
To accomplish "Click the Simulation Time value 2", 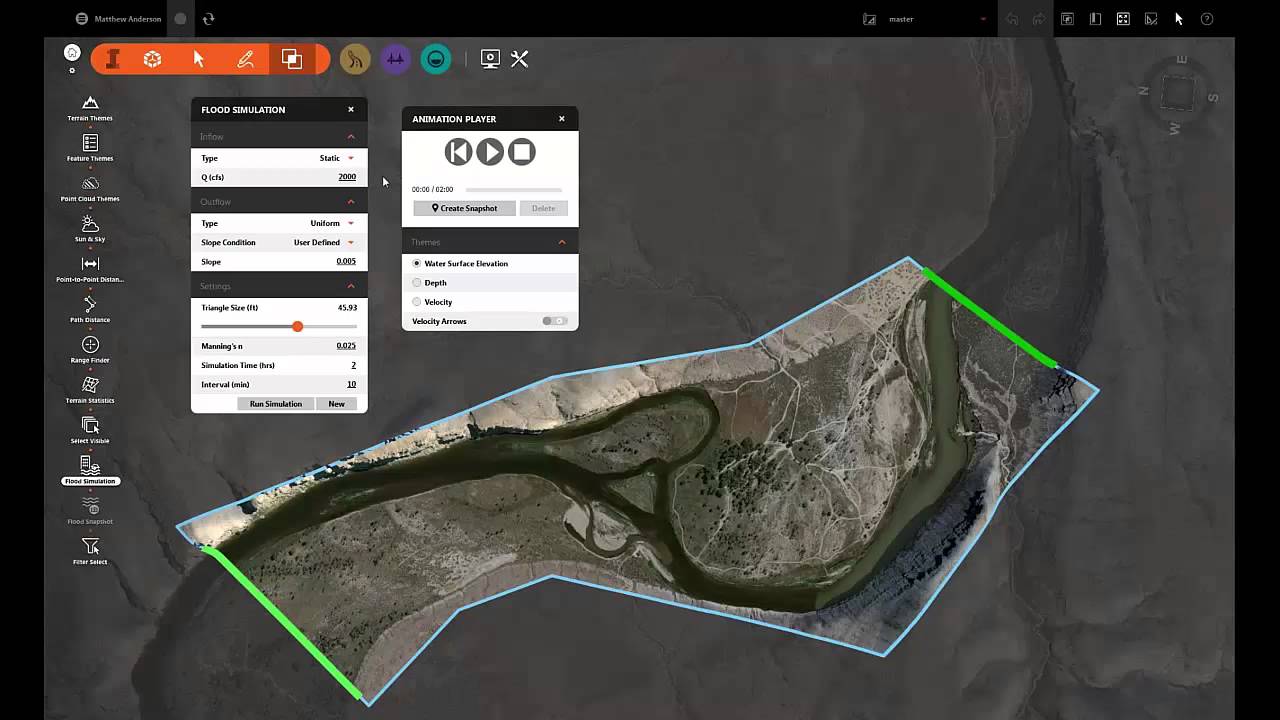I will [353, 365].
